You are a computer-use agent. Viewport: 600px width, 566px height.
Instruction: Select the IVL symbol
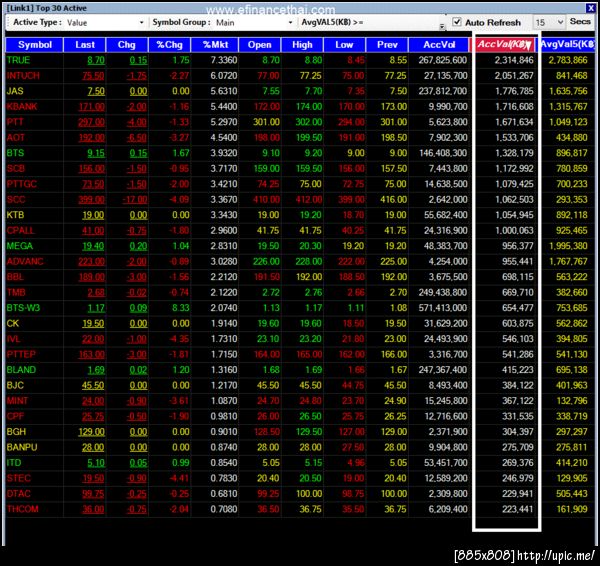pyautogui.click(x=13, y=339)
